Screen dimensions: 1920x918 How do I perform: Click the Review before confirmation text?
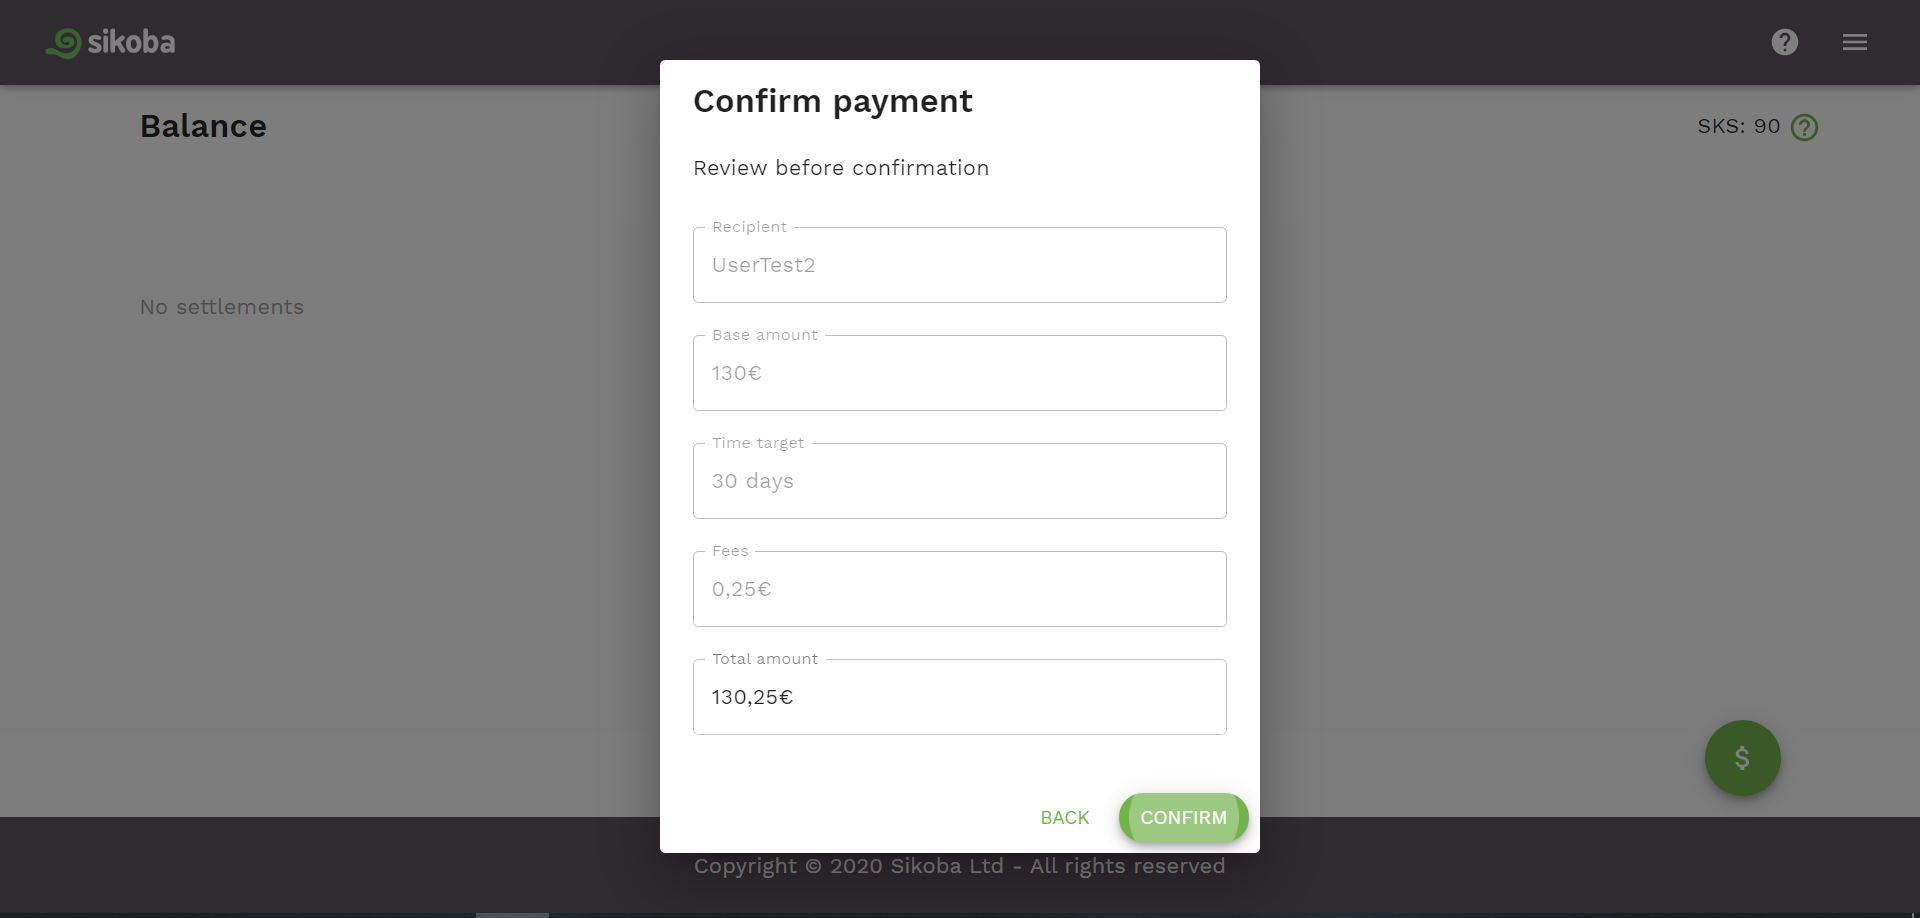(x=841, y=168)
